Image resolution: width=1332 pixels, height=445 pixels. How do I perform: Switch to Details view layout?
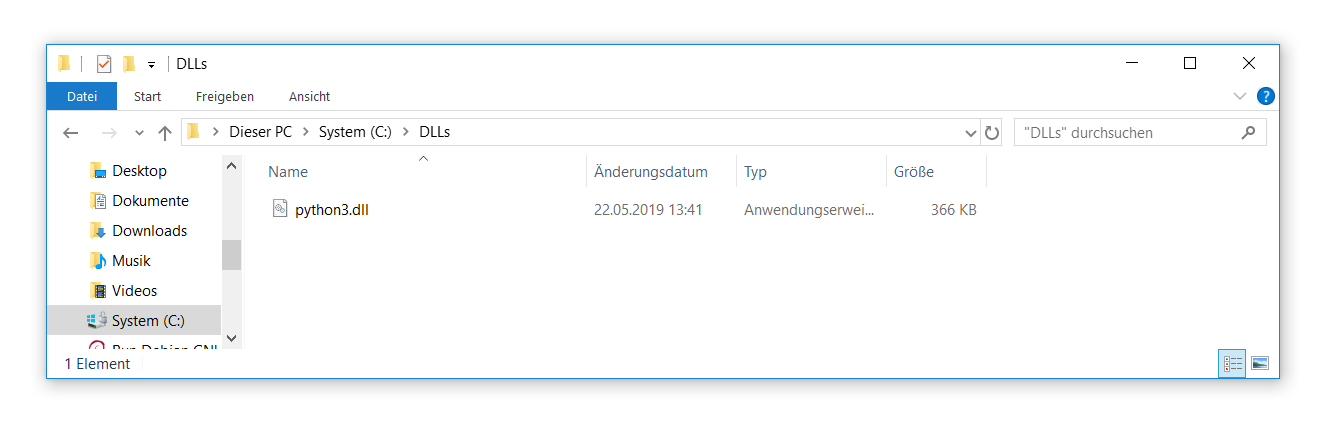click(1232, 364)
